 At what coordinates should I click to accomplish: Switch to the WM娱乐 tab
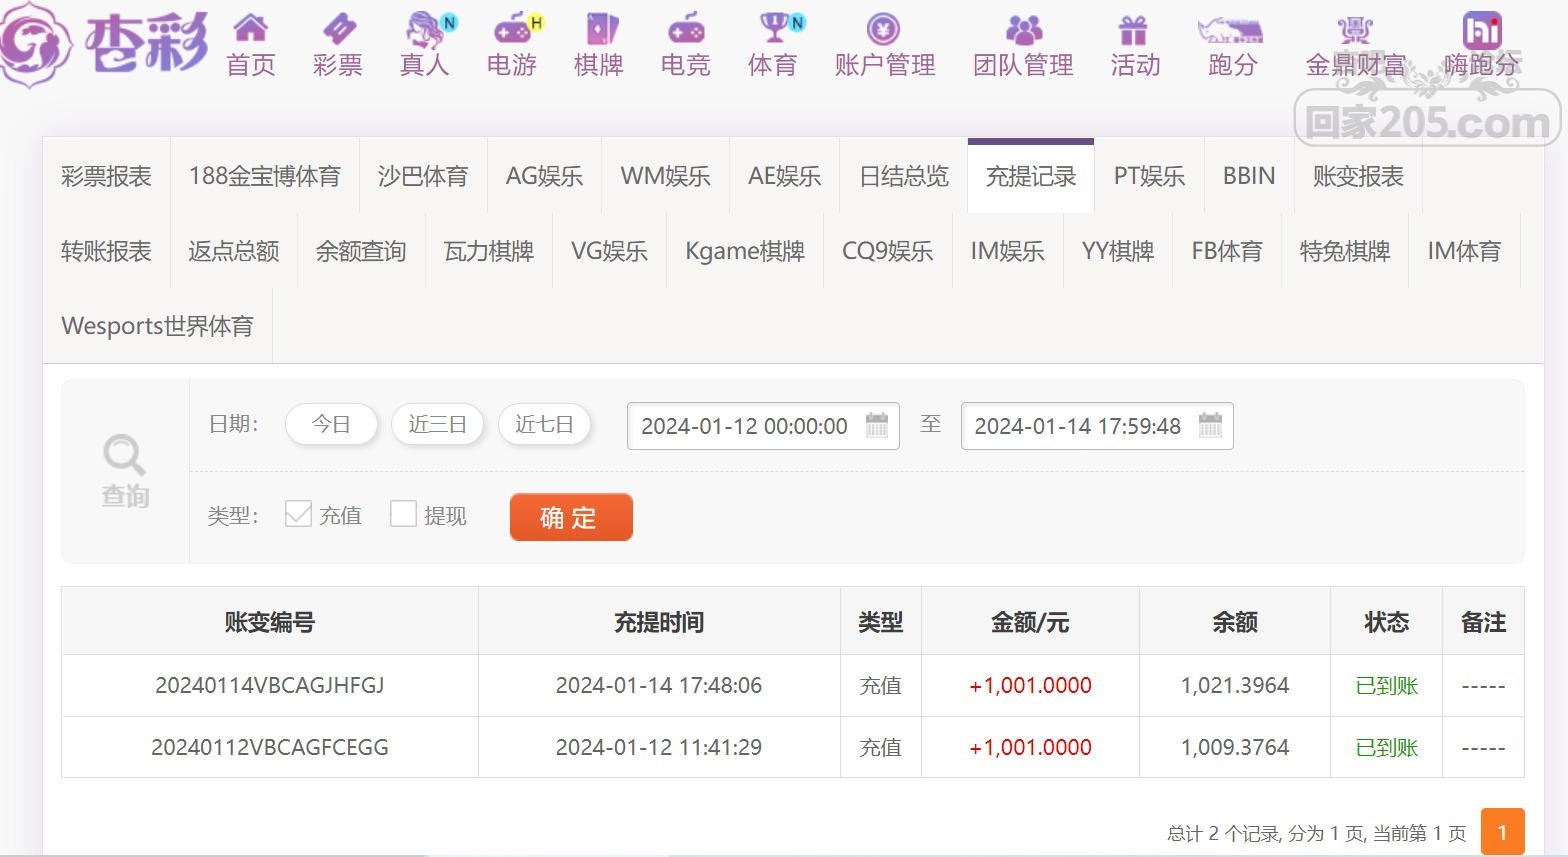click(x=666, y=176)
